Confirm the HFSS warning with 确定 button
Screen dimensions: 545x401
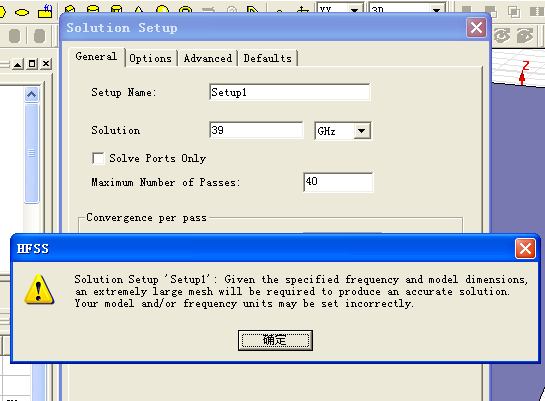click(x=275, y=340)
